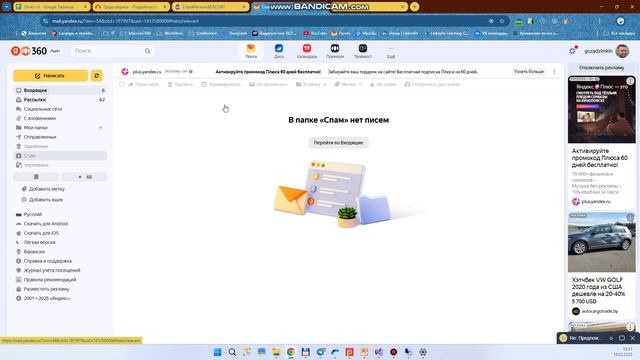Click Перейти во Входящие button
Image resolution: width=640 pixels, height=360 pixels.
pos(338,142)
